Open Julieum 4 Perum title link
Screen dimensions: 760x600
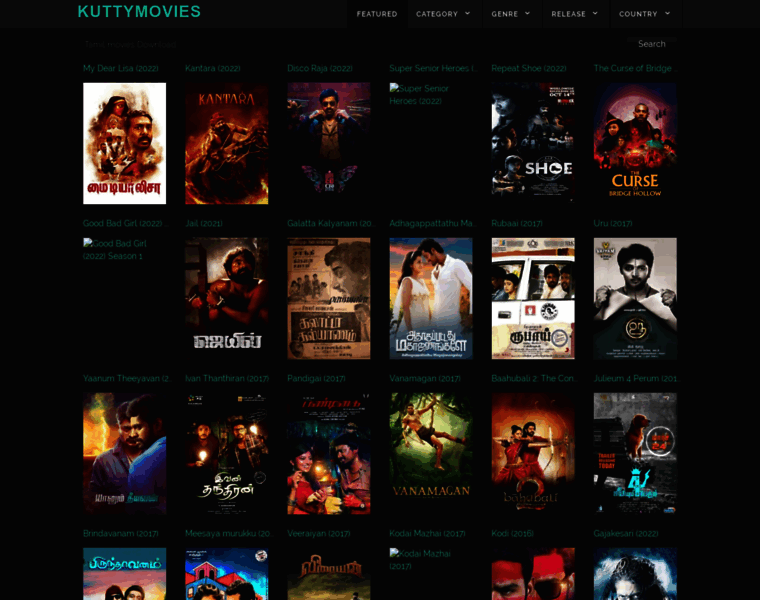(636, 379)
